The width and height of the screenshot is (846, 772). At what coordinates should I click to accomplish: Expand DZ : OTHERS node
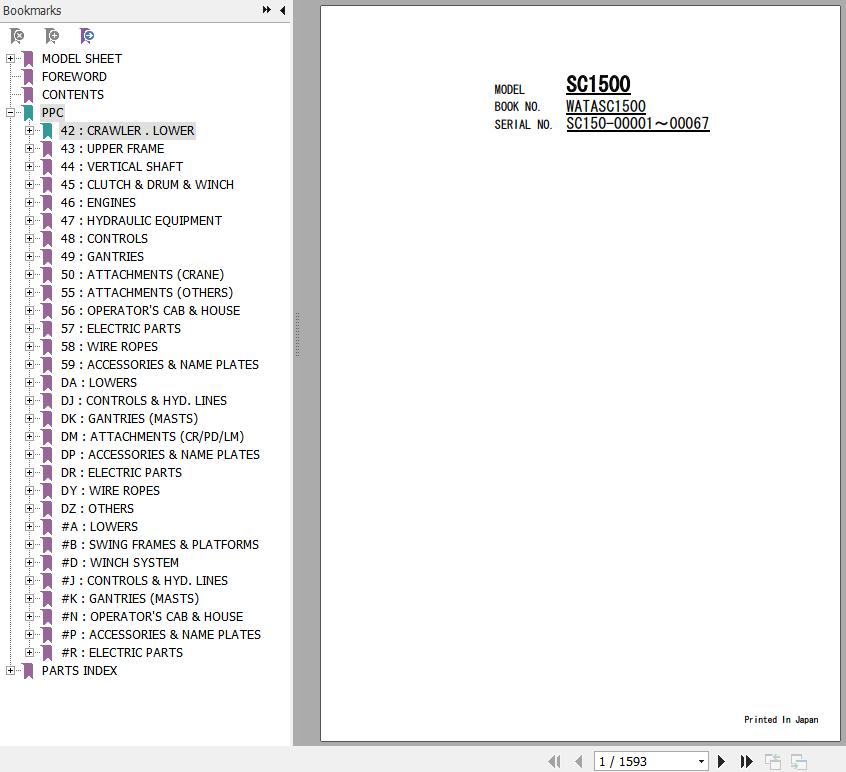click(x=29, y=508)
